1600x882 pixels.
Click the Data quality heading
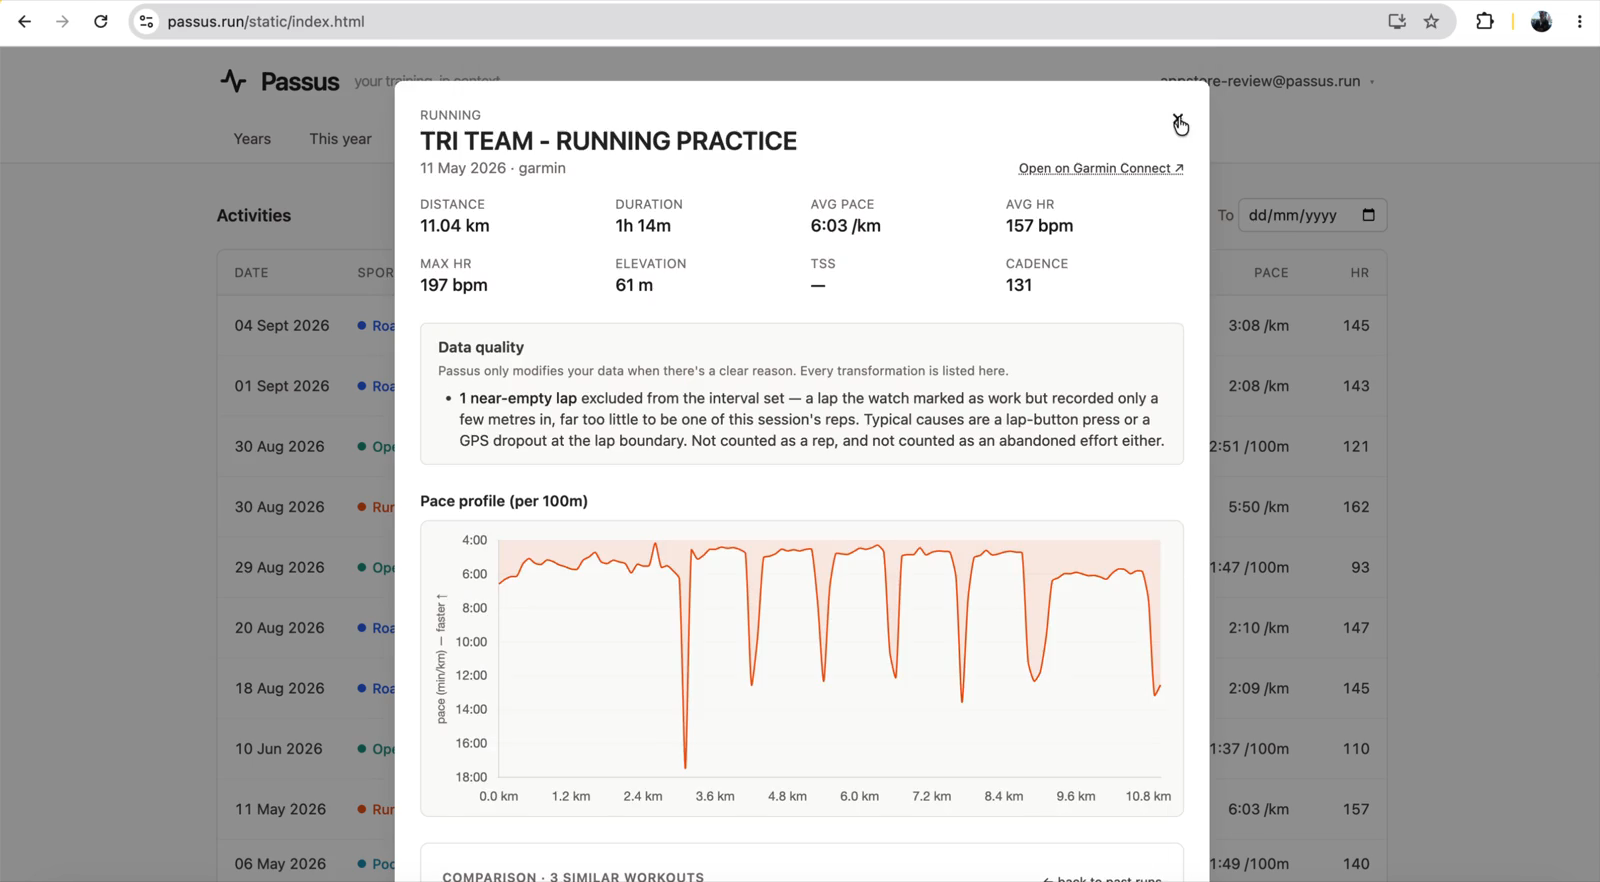pyautogui.click(x=481, y=347)
